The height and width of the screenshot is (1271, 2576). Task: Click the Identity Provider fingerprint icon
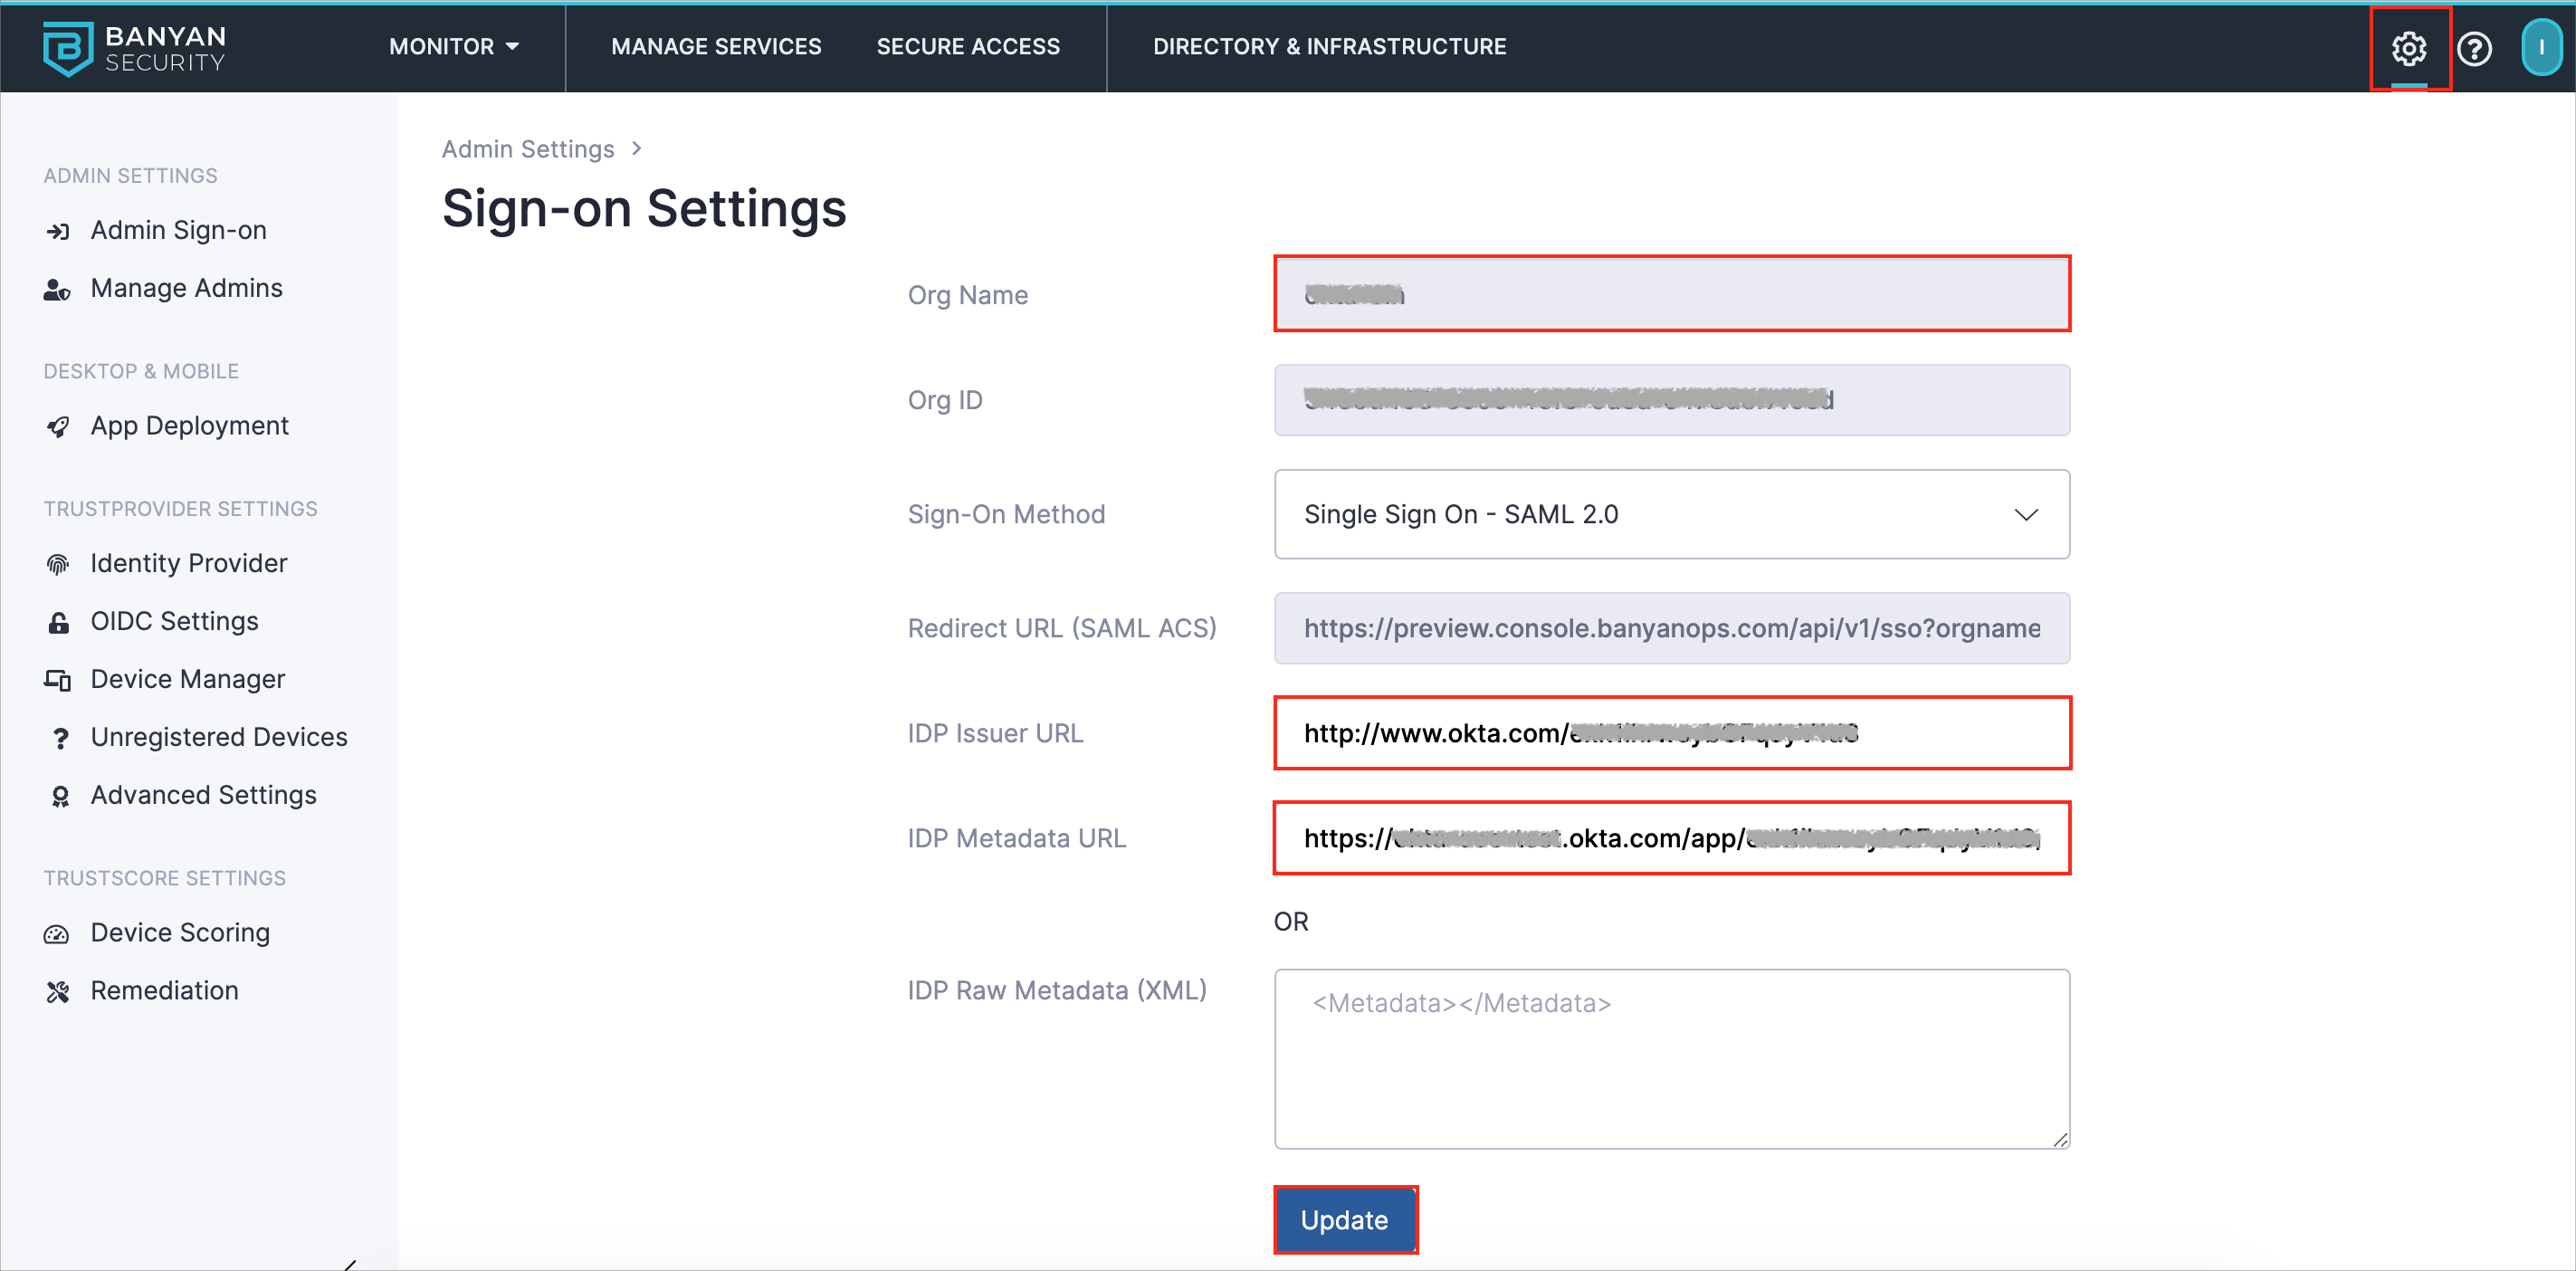58,565
